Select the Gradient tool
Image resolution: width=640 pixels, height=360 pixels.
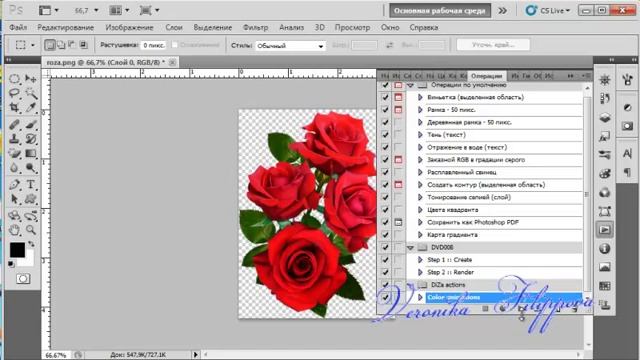point(31,153)
